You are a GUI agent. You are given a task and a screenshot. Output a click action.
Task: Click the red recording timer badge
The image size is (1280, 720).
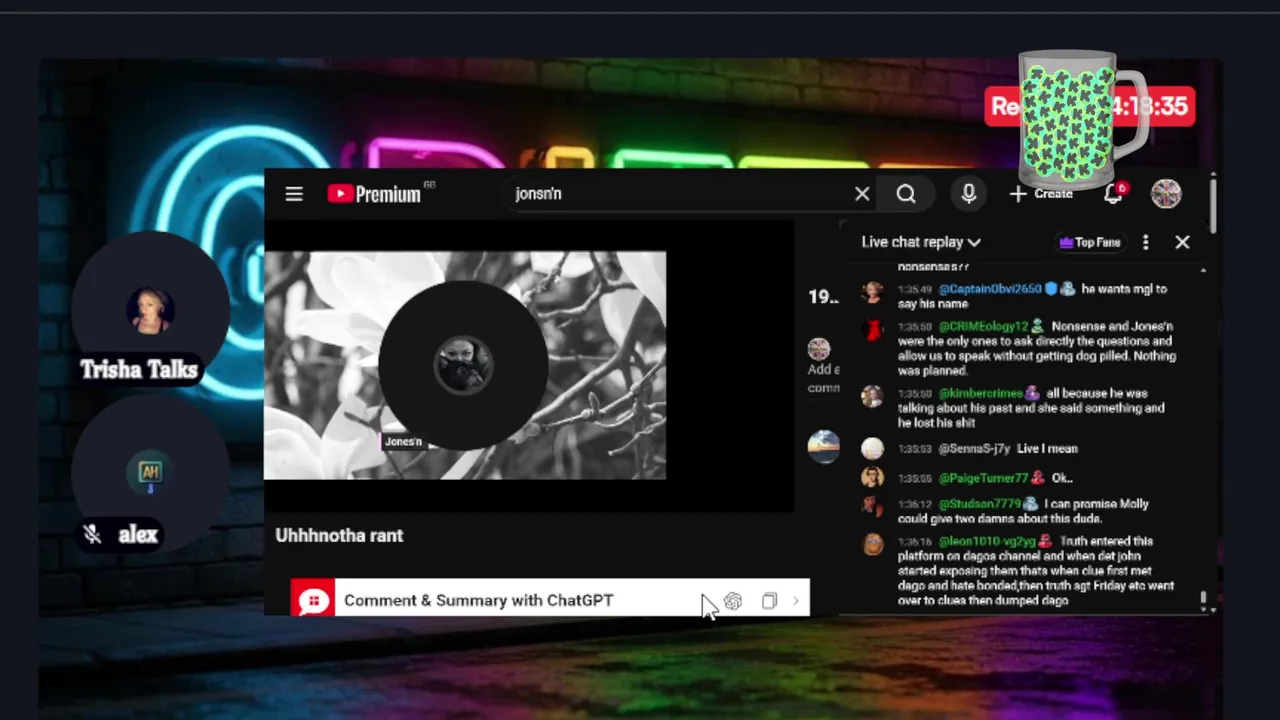(1090, 106)
